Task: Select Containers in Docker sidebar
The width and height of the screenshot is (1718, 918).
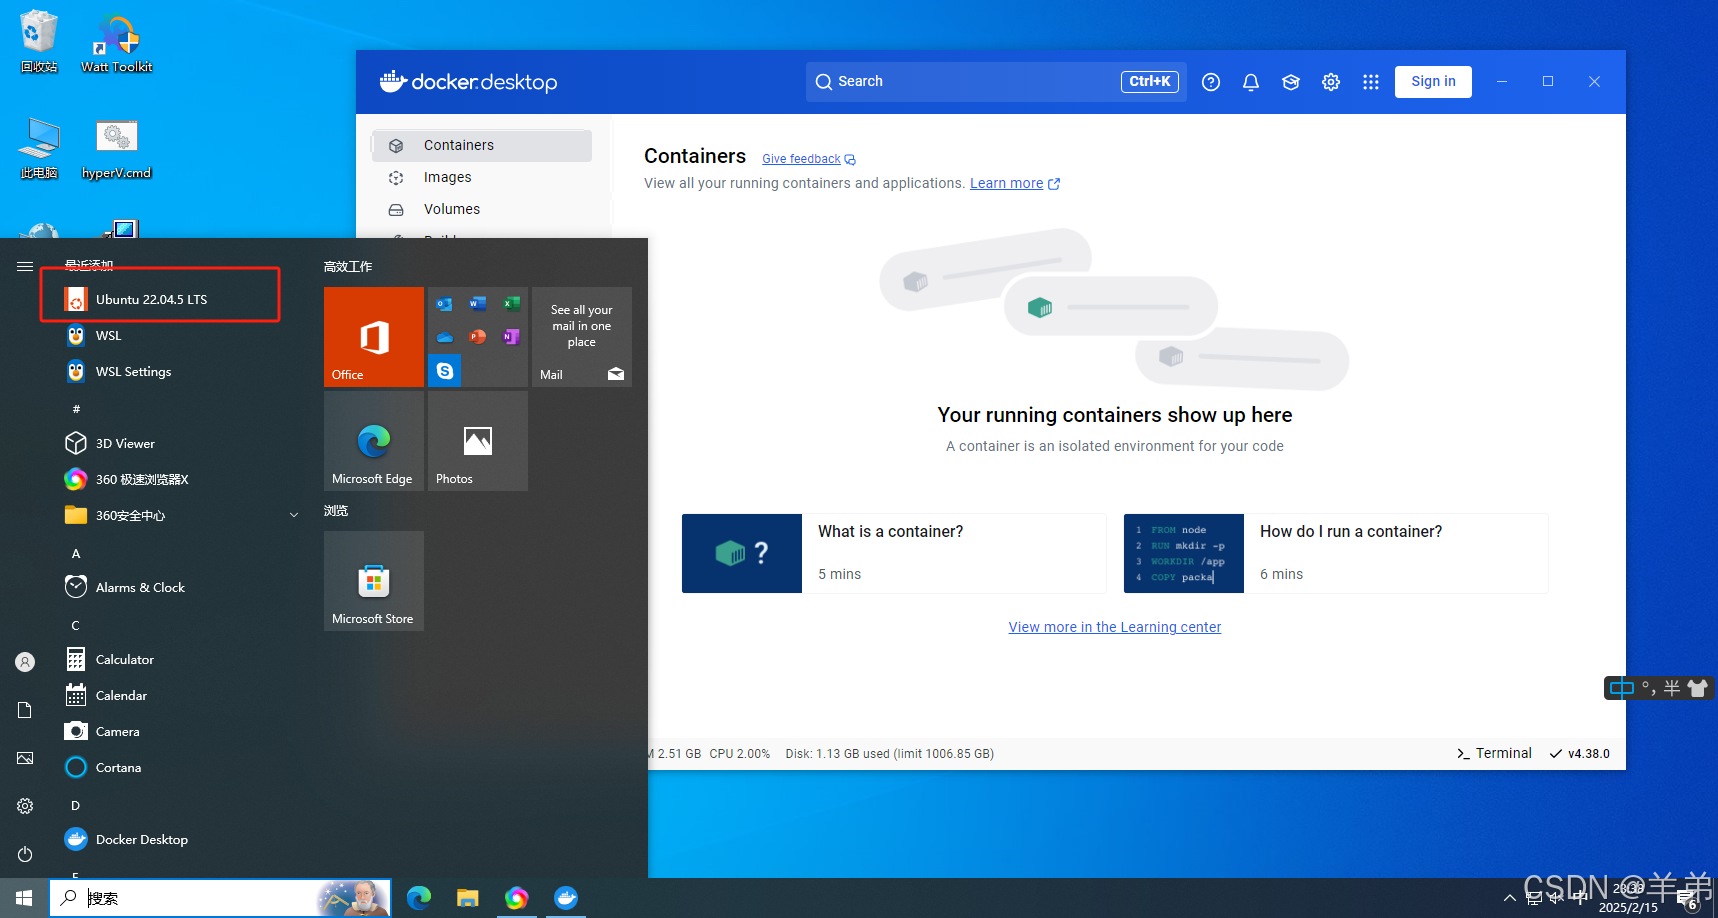Action: (482, 145)
